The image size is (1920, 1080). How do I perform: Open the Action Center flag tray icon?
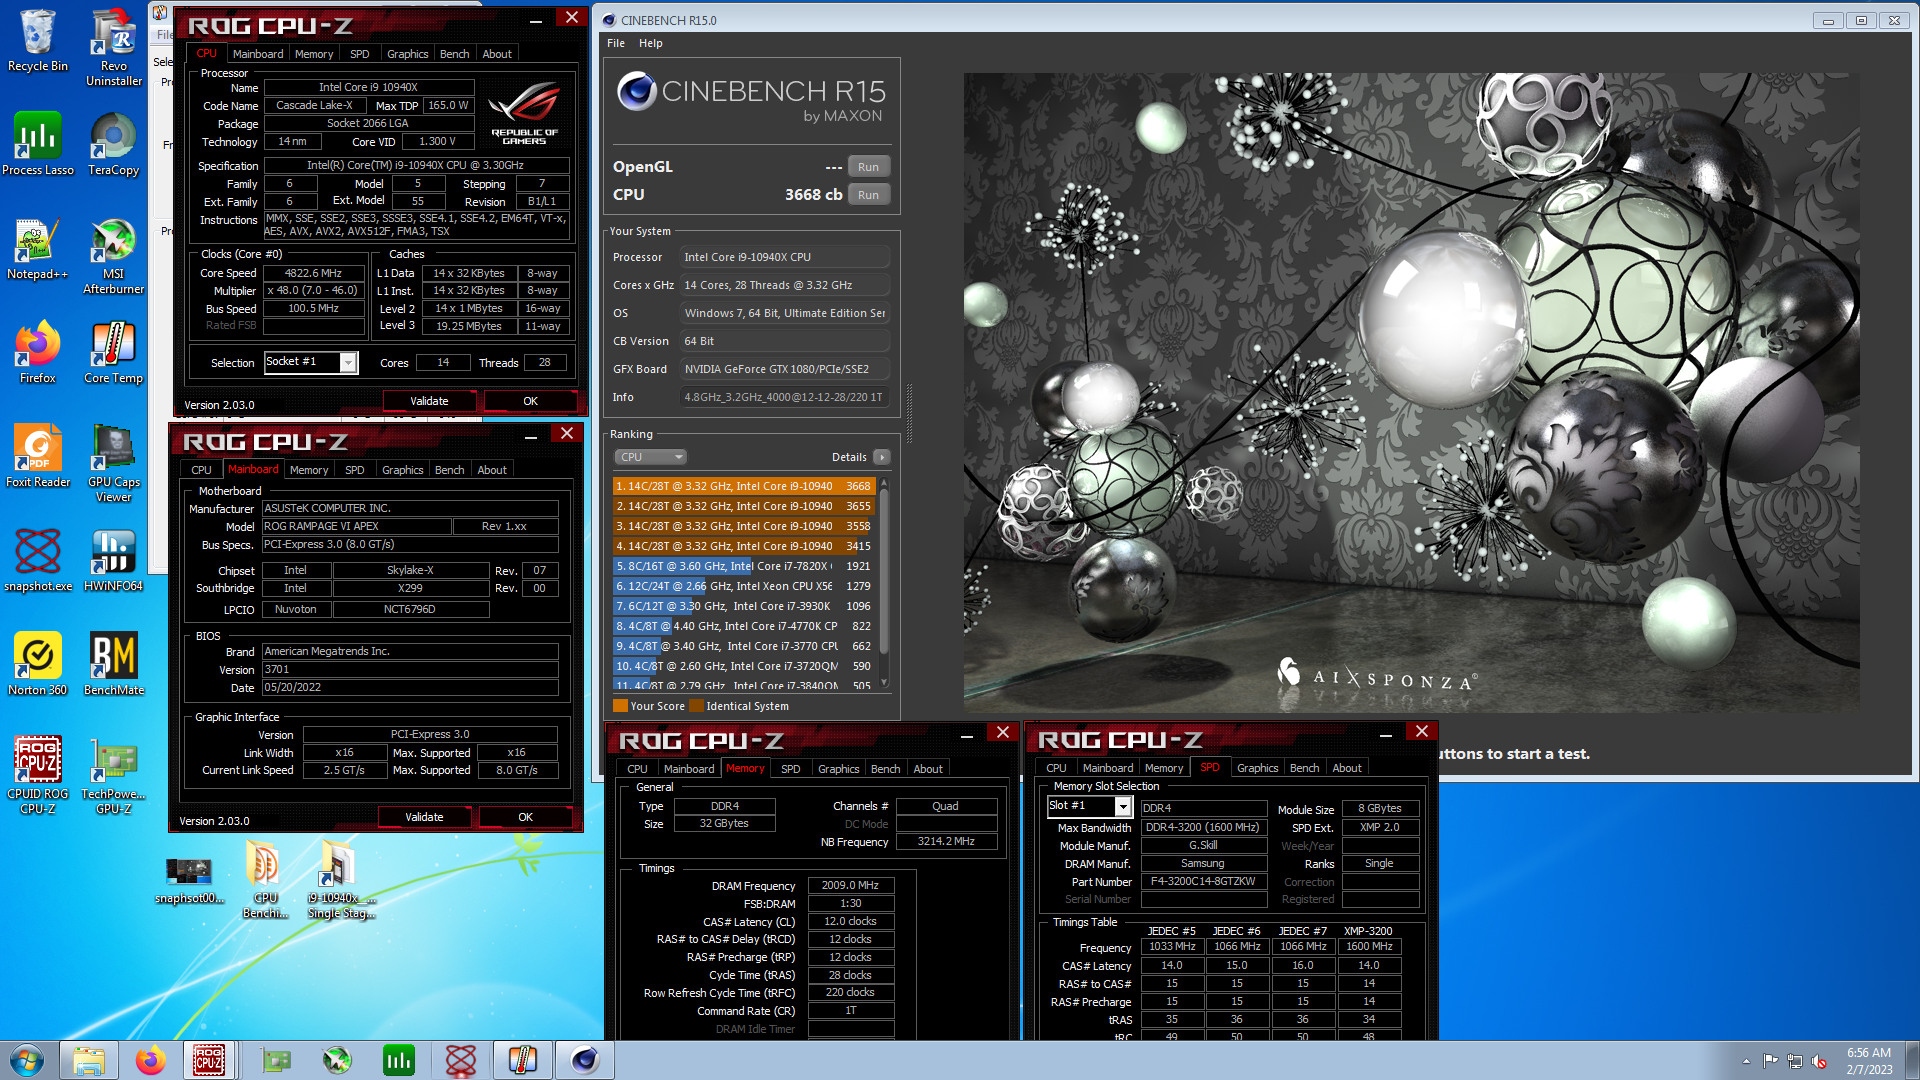click(1770, 1061)
